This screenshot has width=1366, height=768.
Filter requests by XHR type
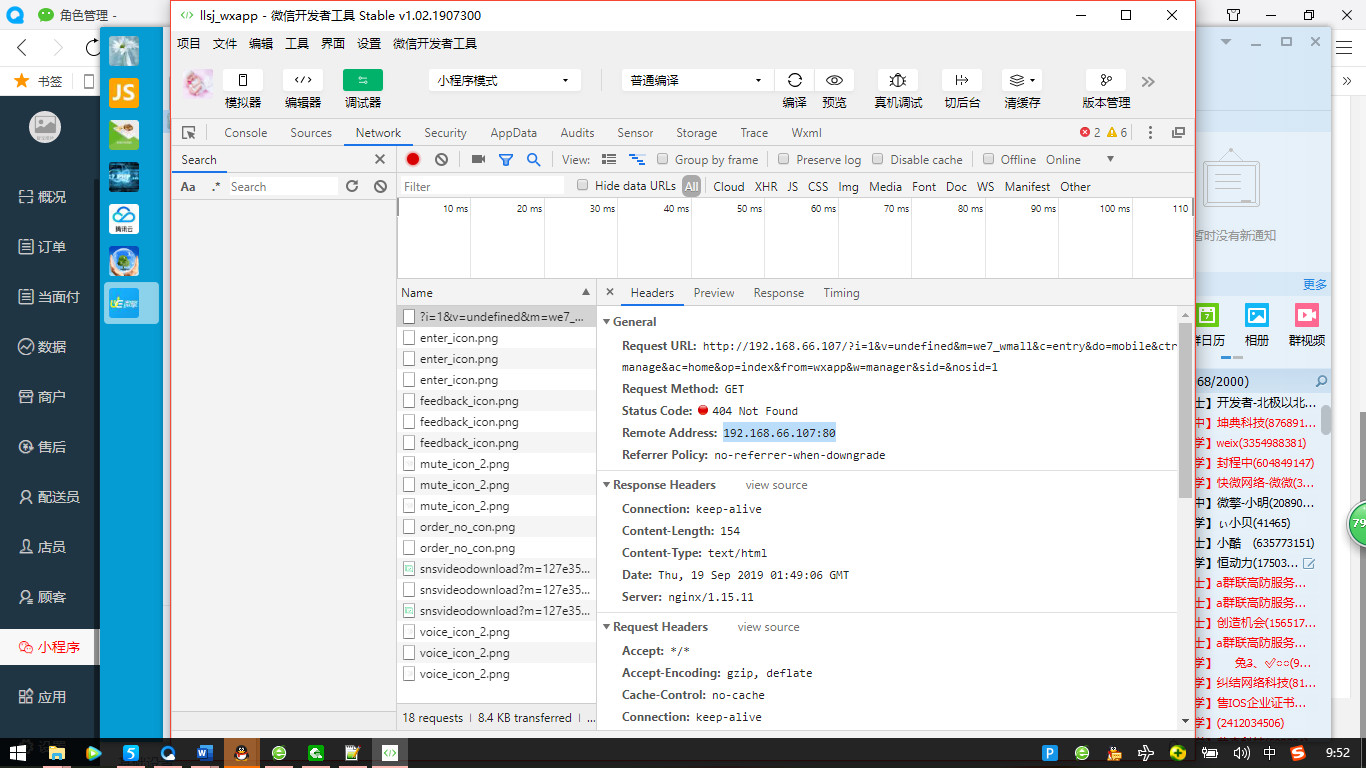point(766,187)
